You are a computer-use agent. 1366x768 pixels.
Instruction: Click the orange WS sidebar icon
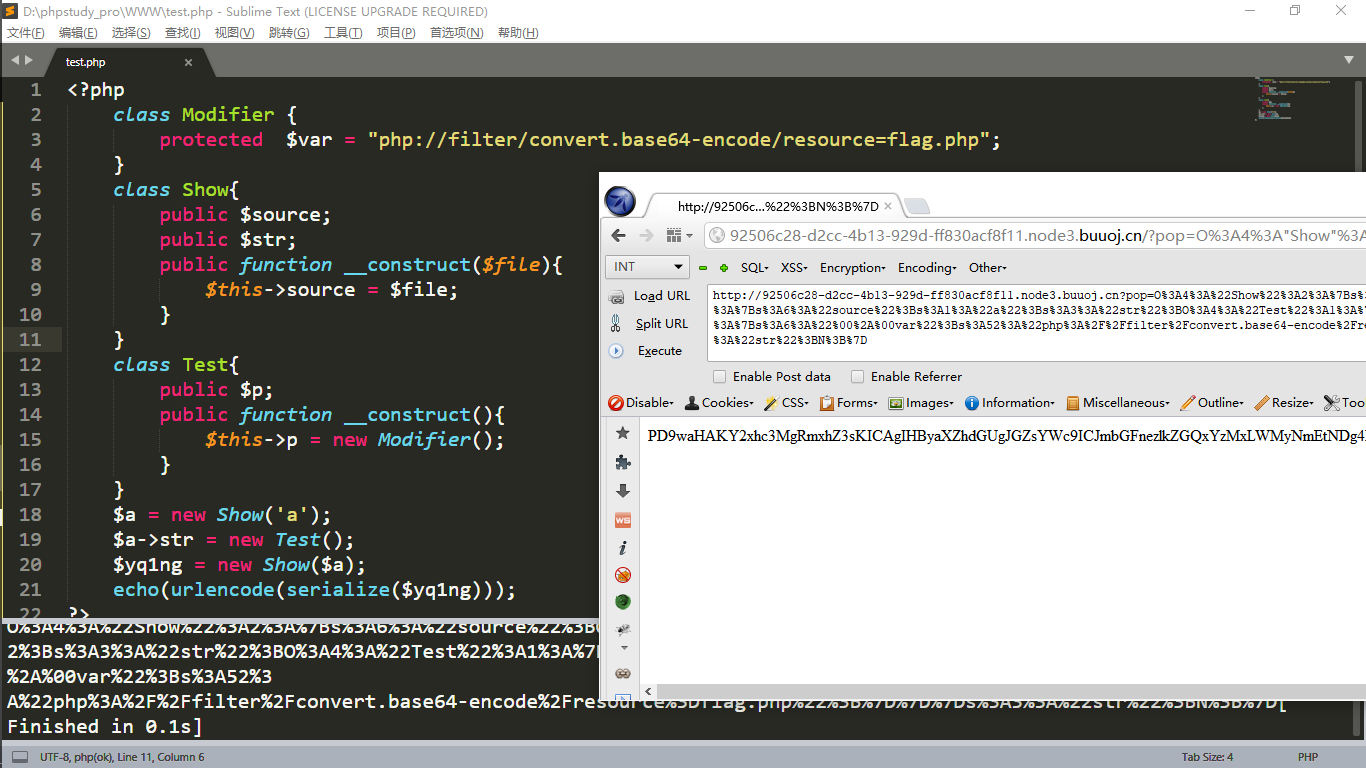pos(623,520)
